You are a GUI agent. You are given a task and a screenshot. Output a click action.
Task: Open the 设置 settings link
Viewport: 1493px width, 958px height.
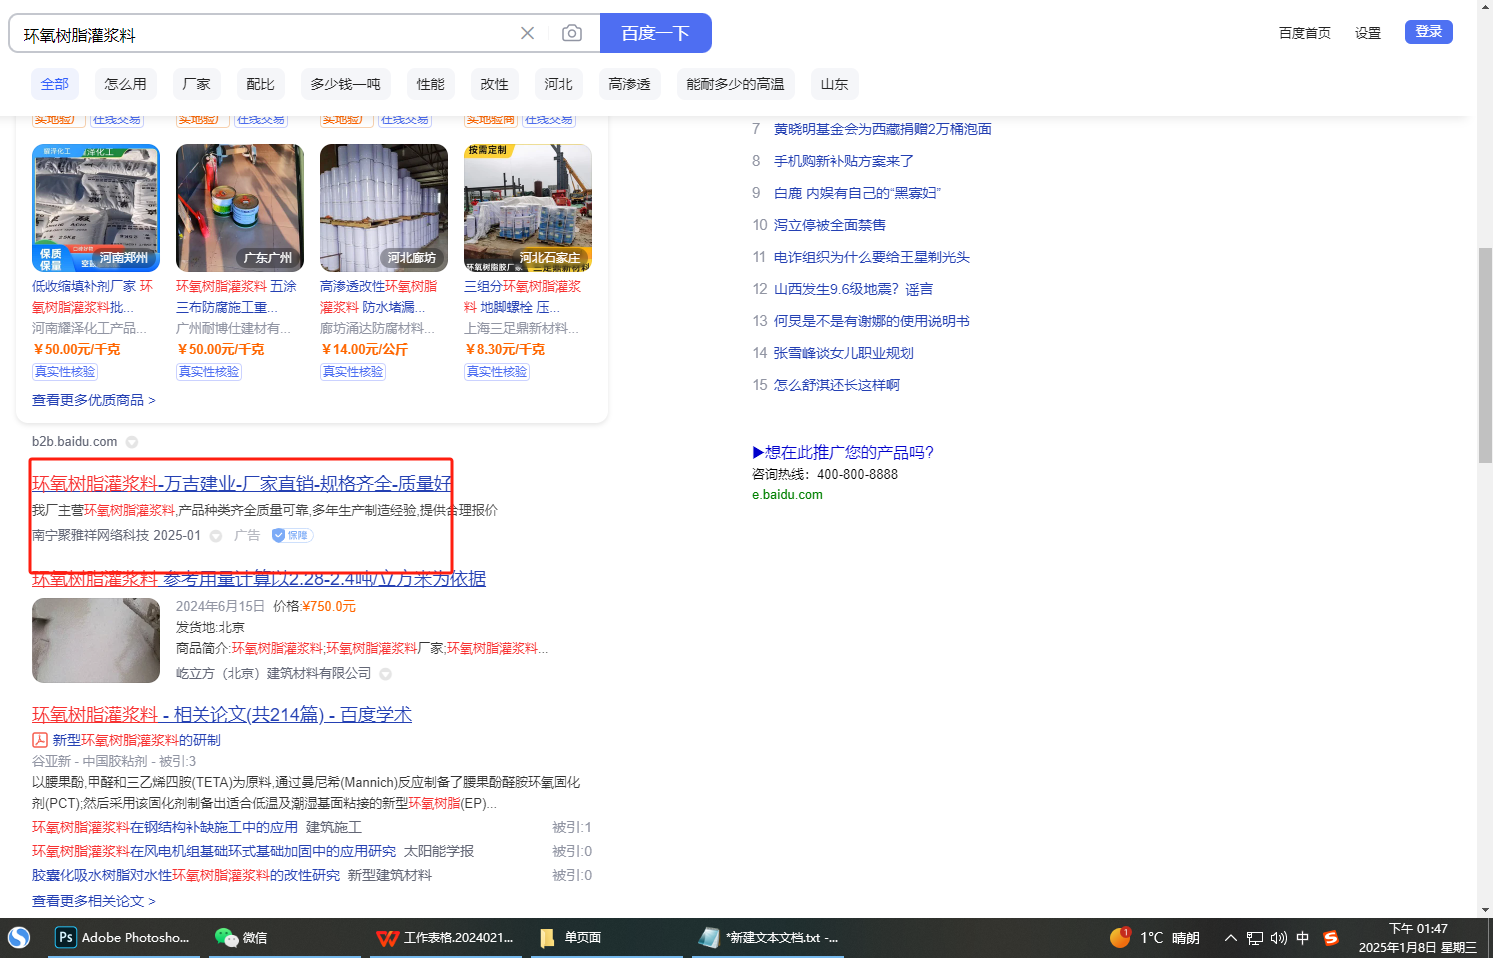point(1368,33)
